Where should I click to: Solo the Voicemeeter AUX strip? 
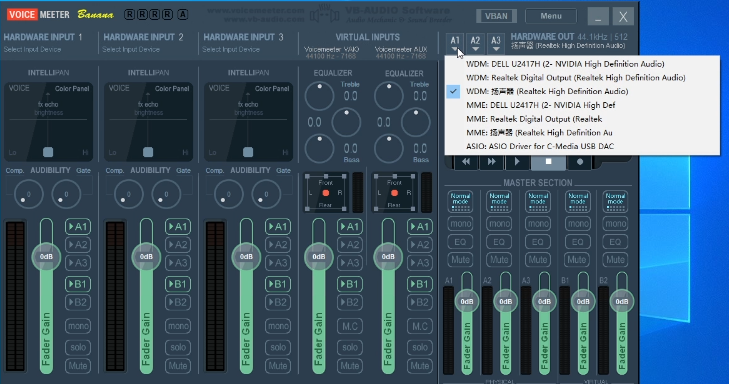point(420,347)
